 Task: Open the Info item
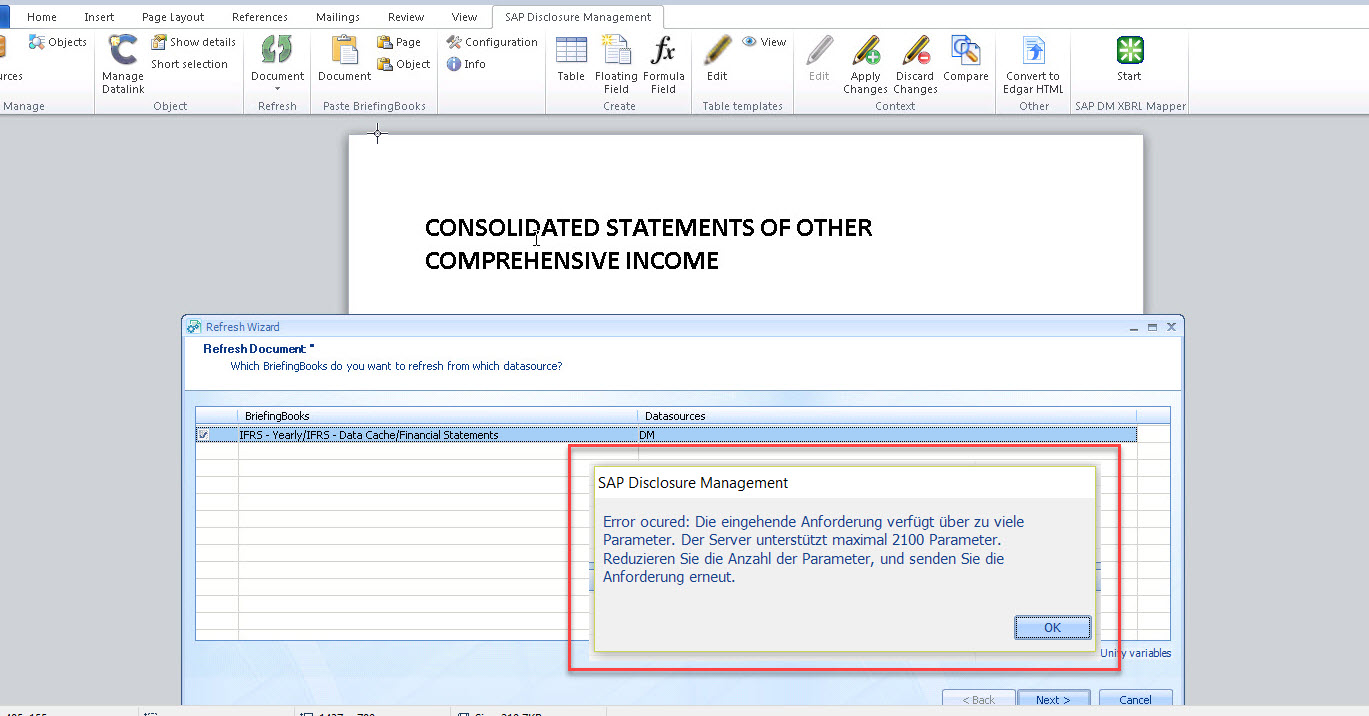[x=466, y=64]
